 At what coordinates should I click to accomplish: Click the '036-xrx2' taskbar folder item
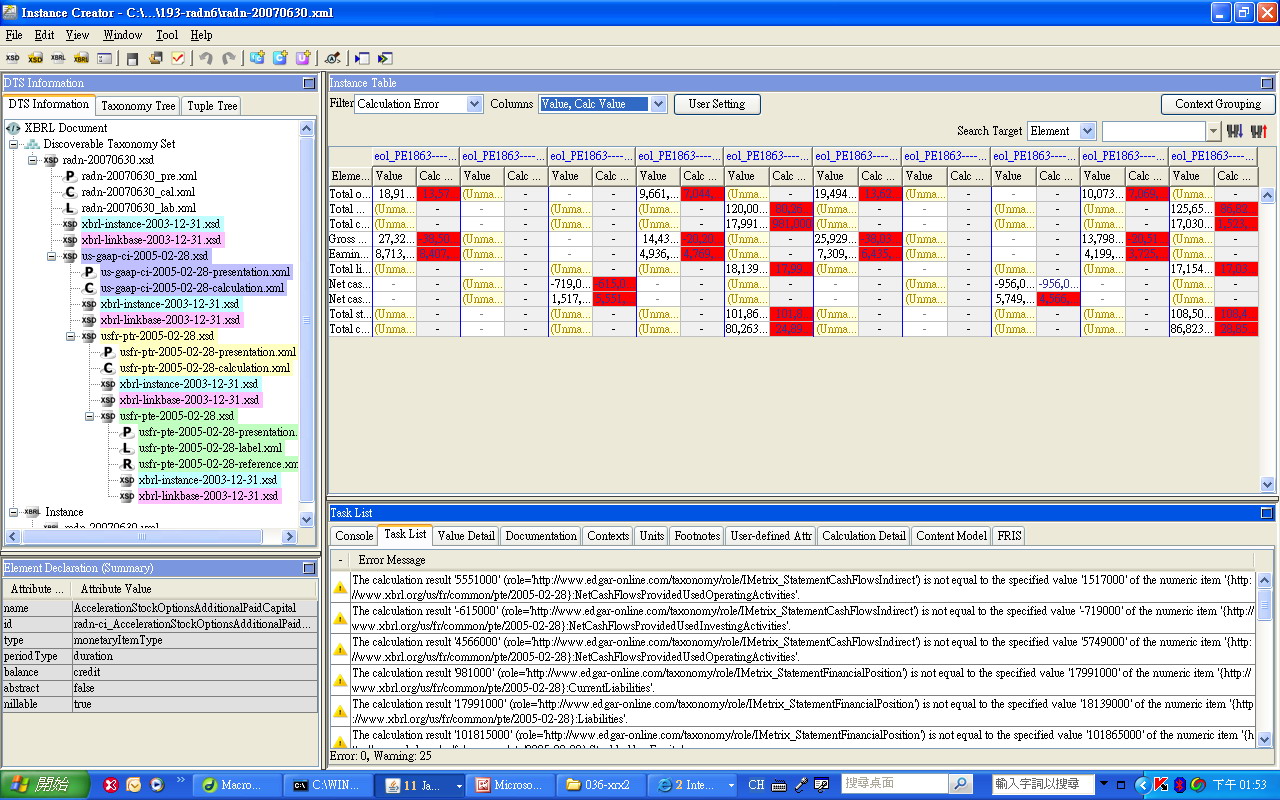coord(600,785)
